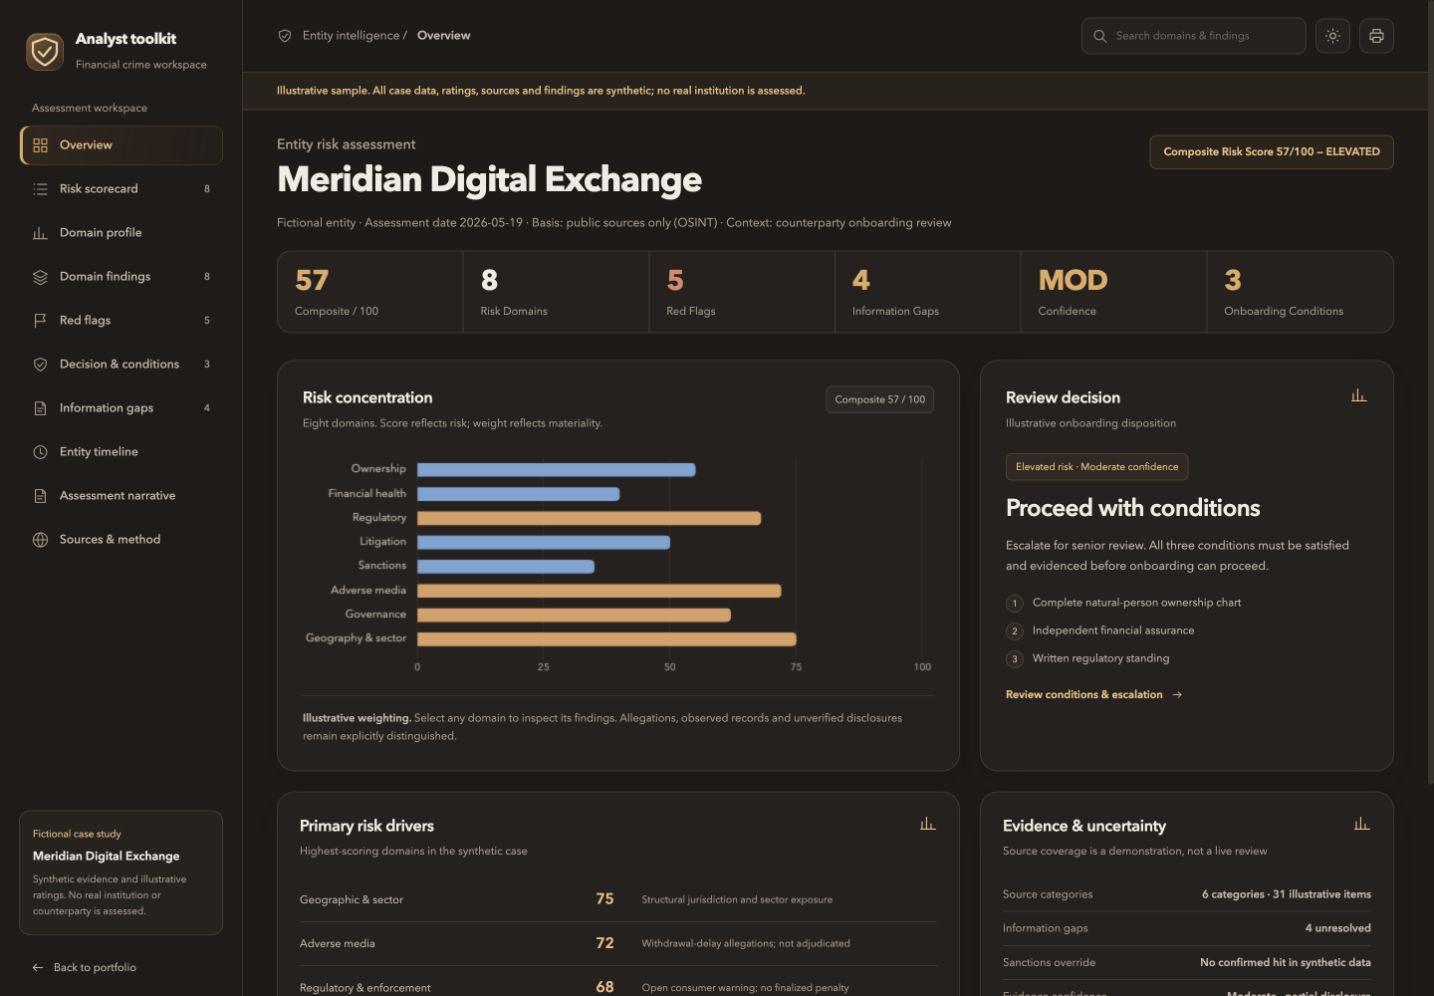Click the Analyst toolkit shield logo
This screenshot has height=996, width=1434.
(x=45, y=51)
